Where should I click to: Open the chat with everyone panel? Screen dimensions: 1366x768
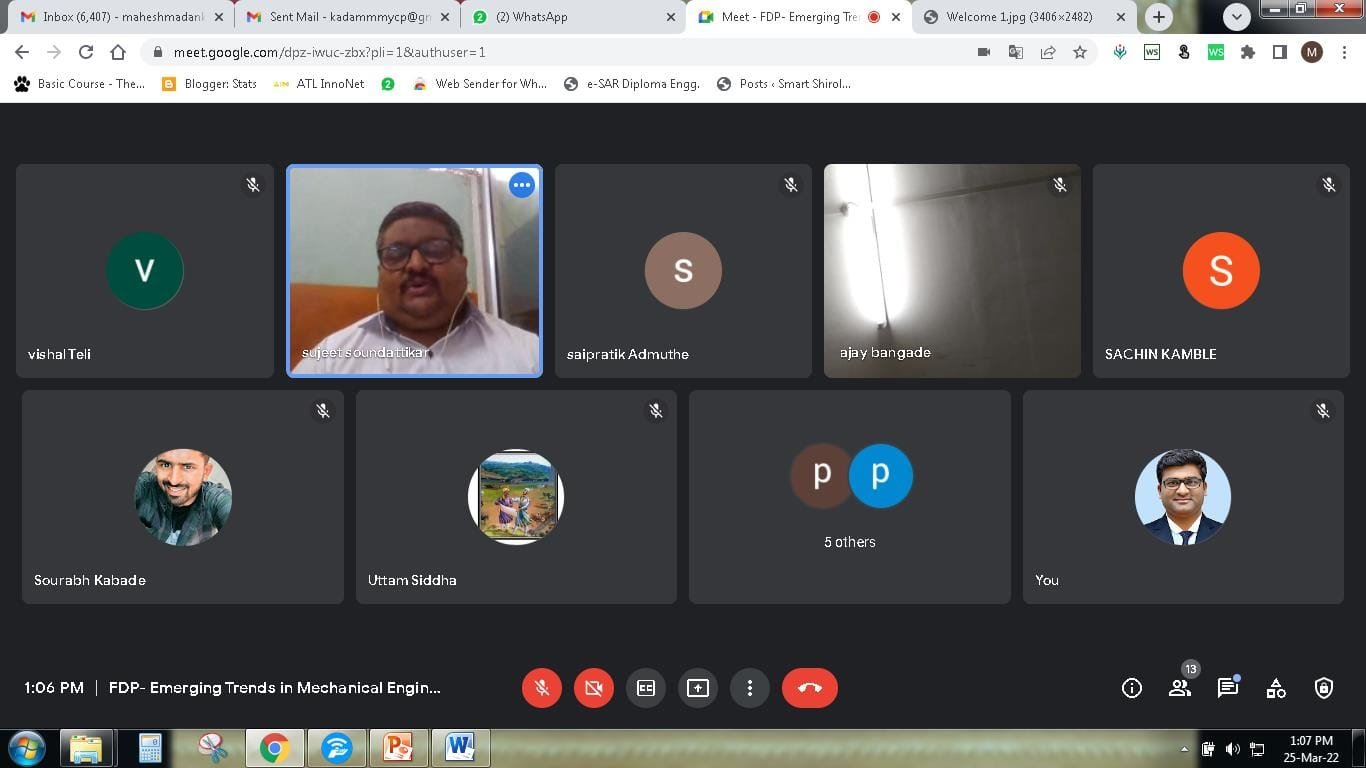1227,688
